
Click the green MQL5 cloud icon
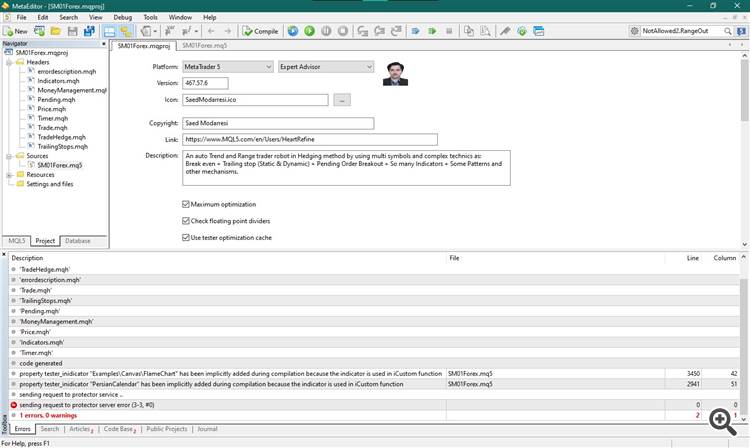pyautogui.click(x=522, y=31)
